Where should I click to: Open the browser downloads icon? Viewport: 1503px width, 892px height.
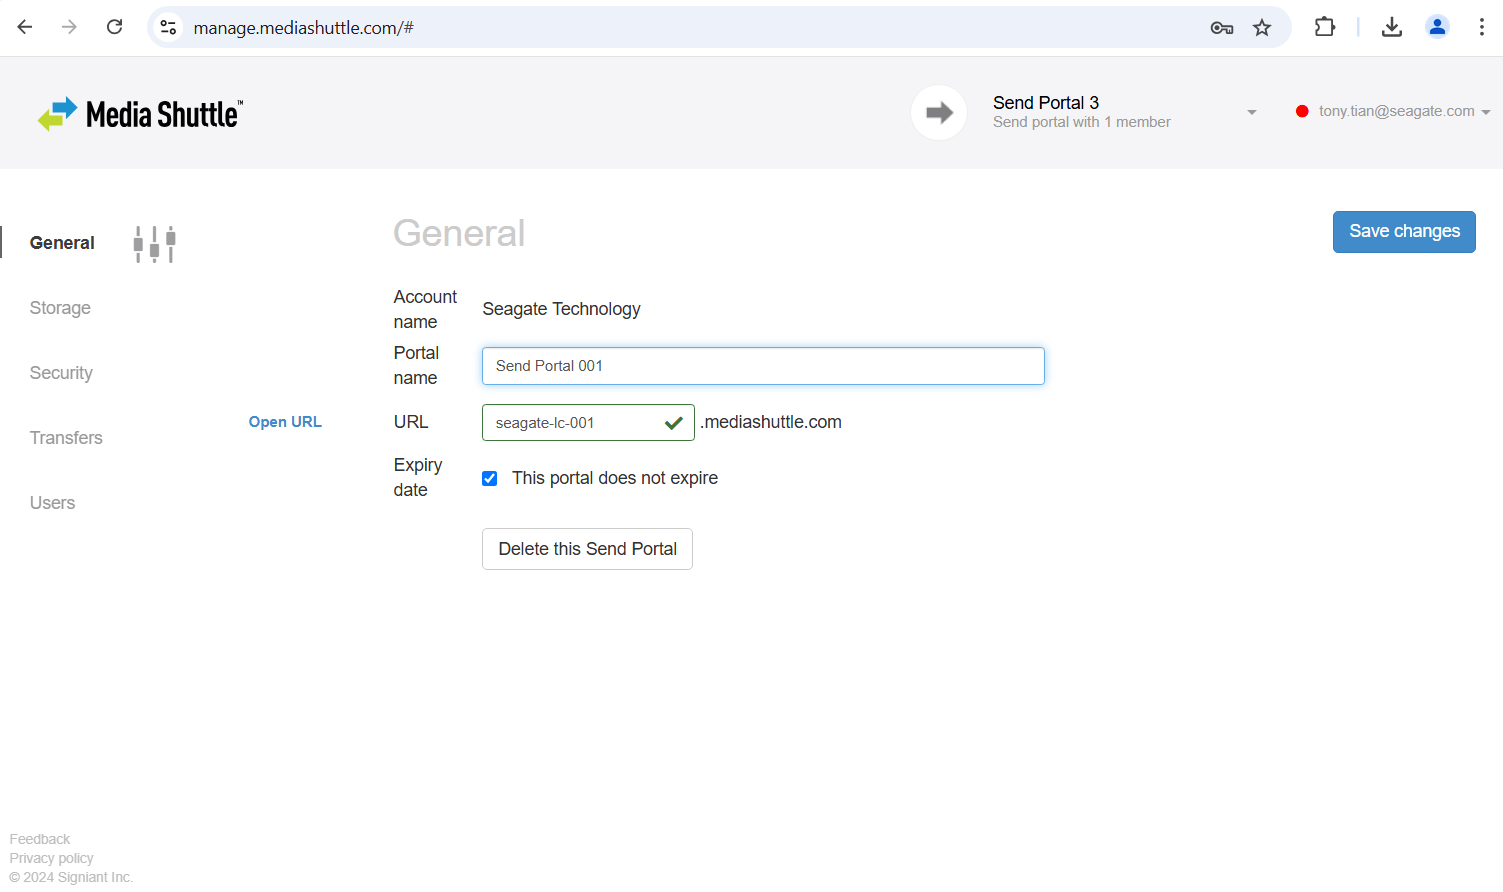click(1391, 28)
